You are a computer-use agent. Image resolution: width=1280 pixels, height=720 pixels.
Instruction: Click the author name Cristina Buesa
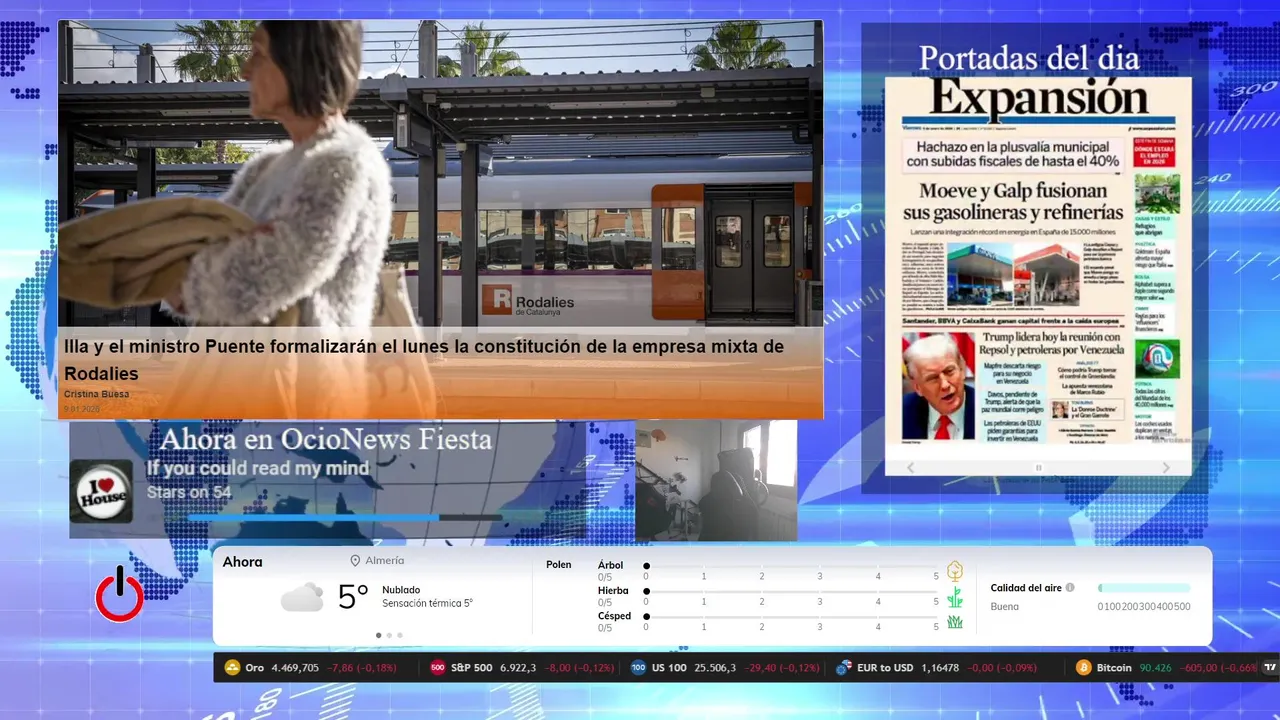[x=96, y=394]
